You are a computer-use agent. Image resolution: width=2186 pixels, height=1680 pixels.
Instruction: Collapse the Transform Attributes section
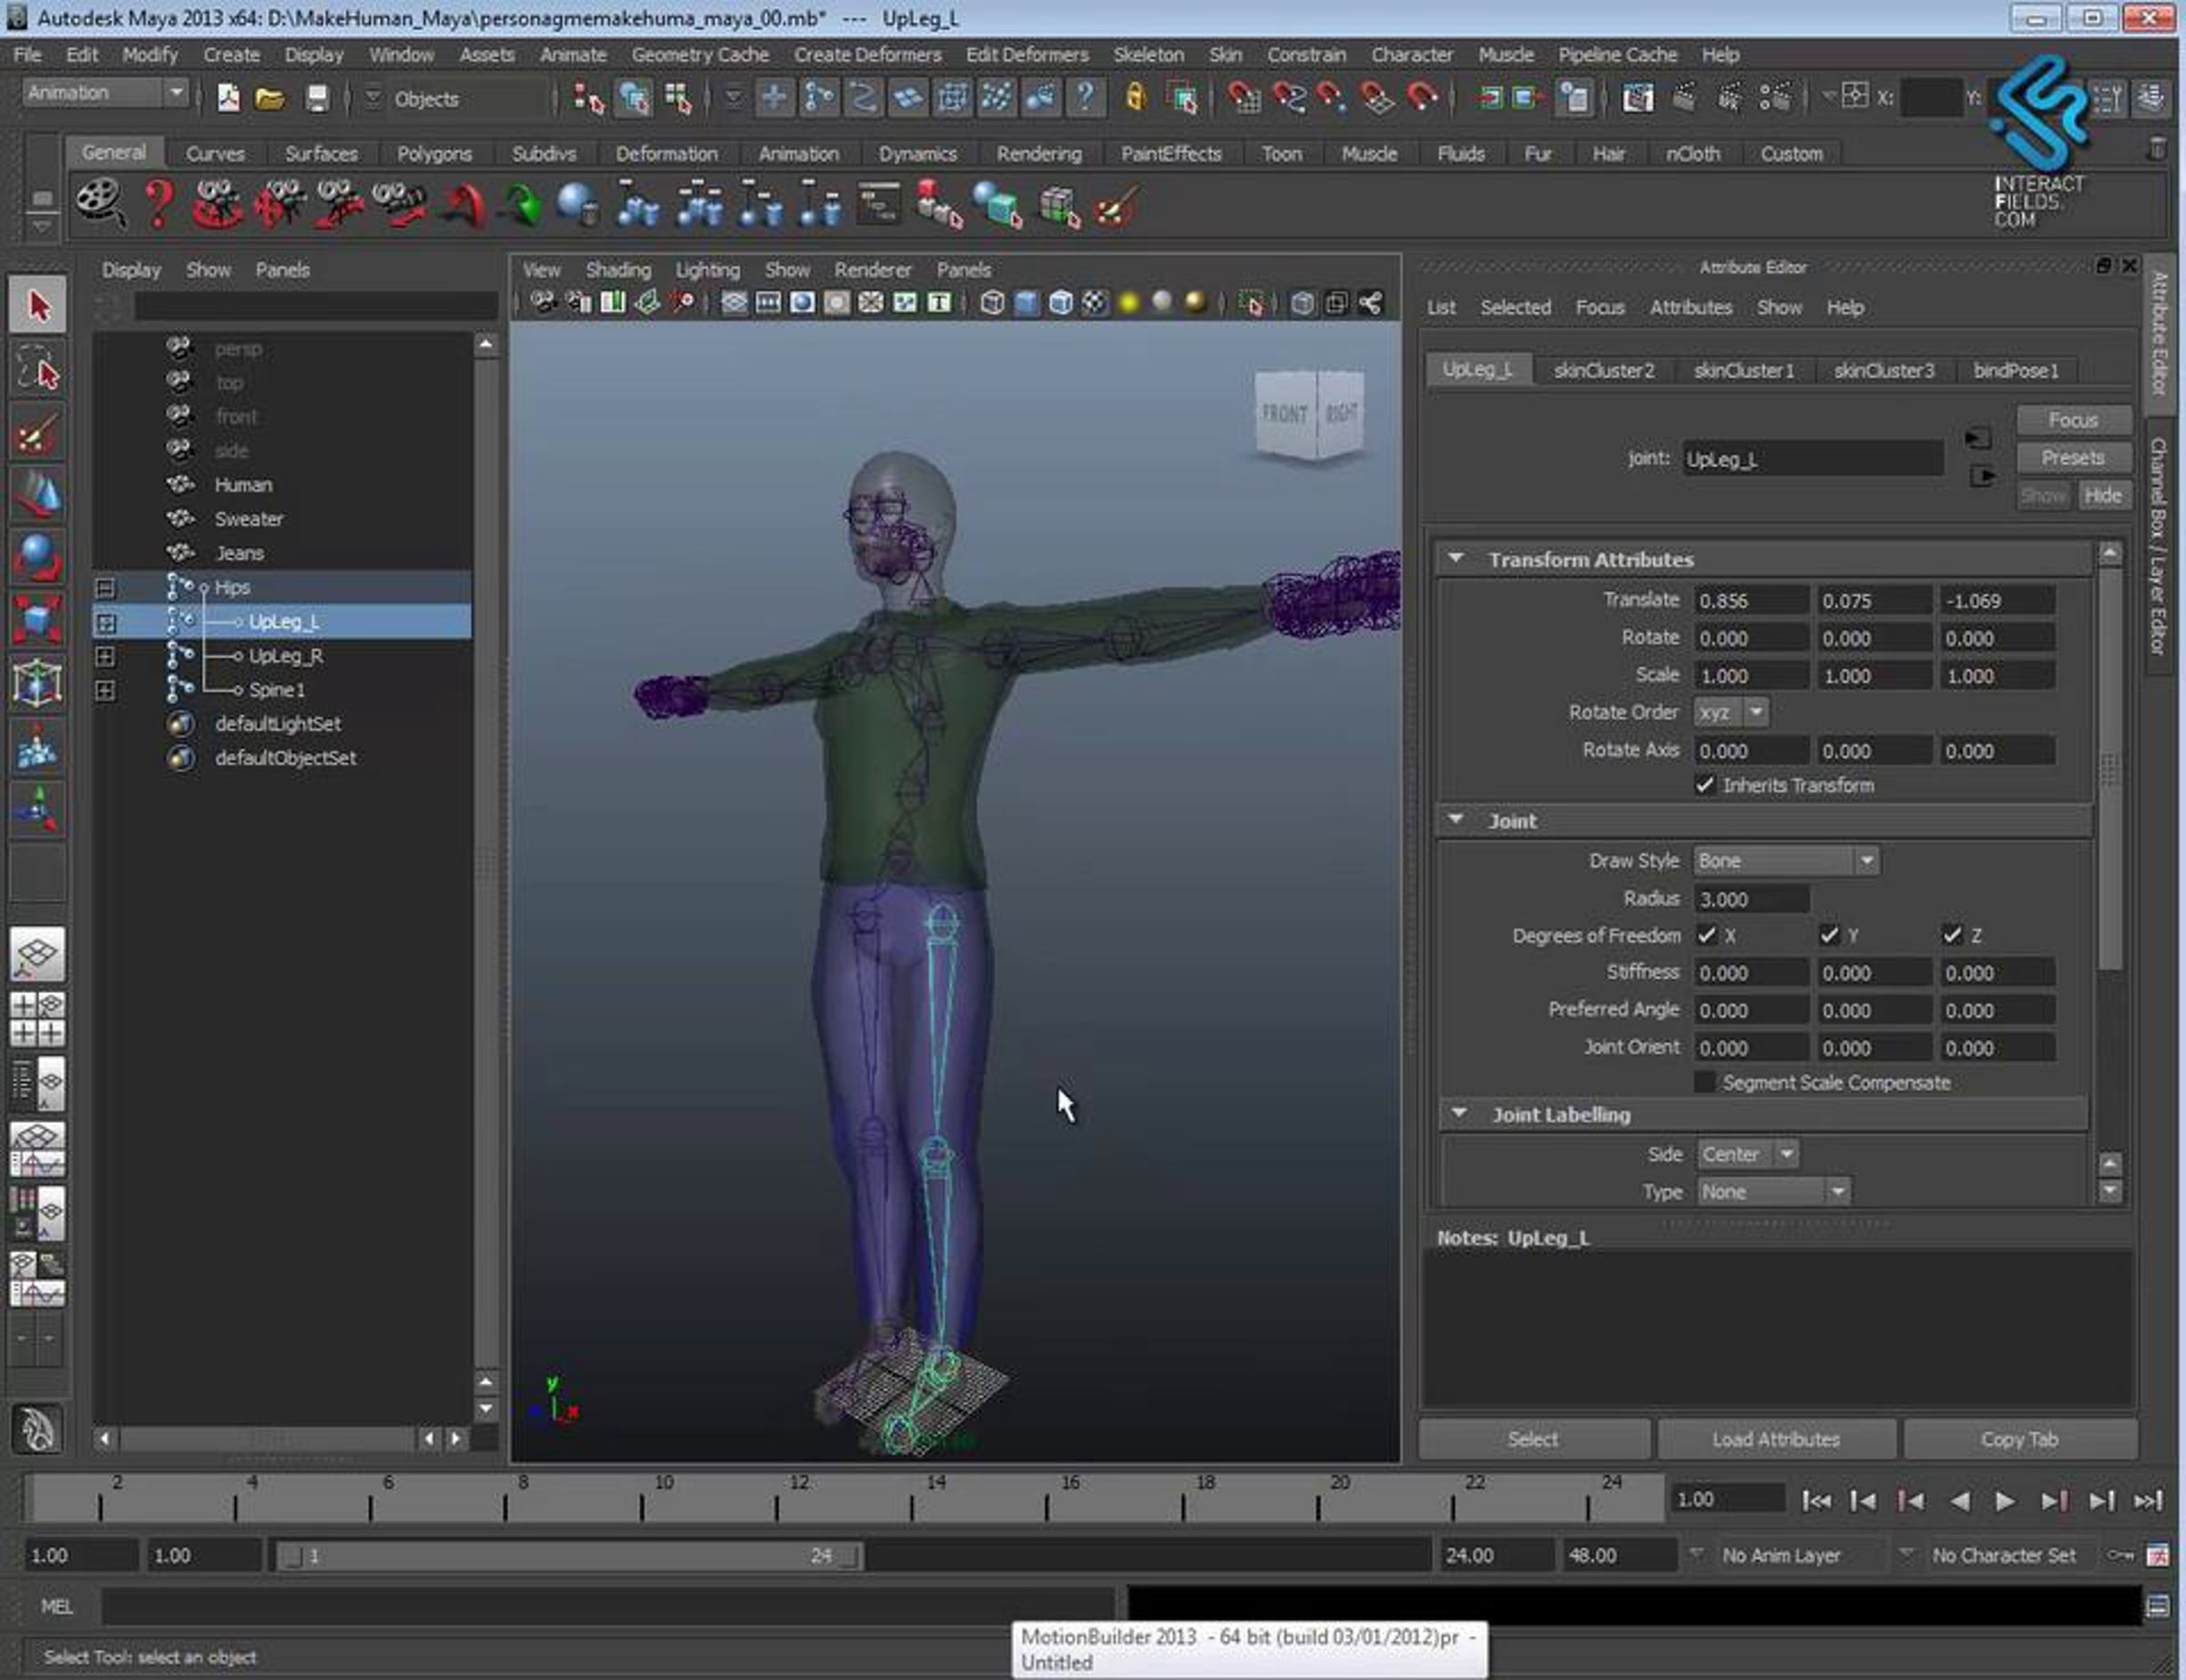coord(1456,559)
